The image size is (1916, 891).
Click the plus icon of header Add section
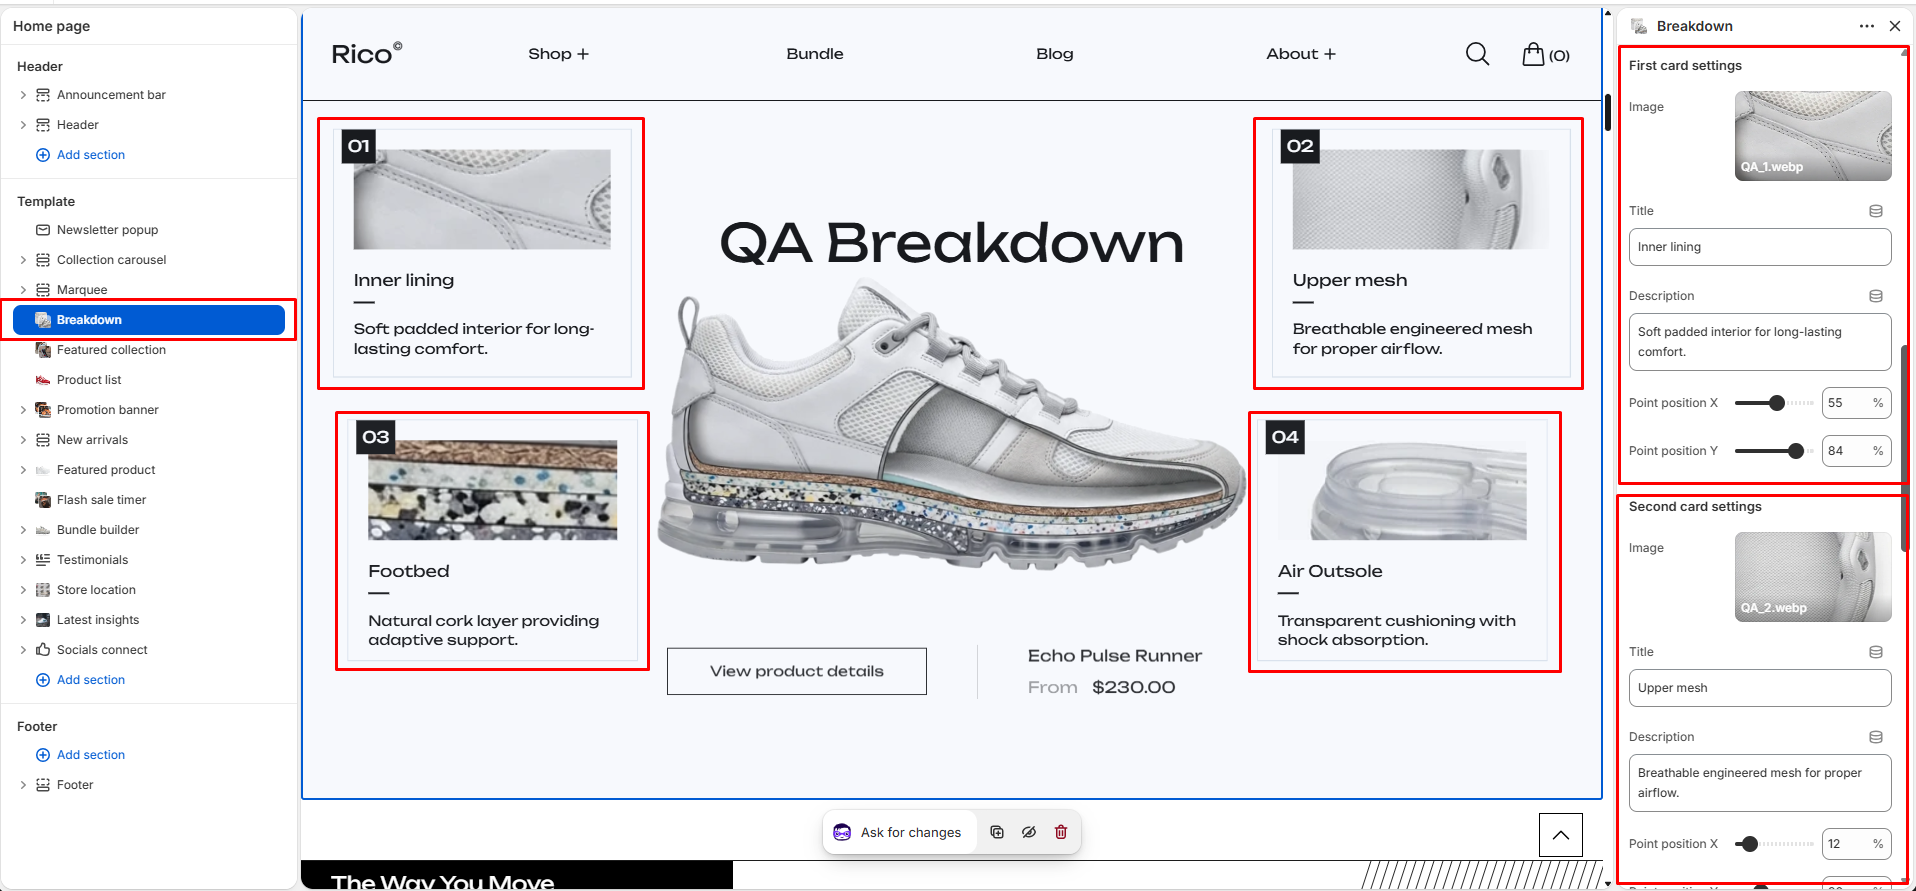[43, 155]
